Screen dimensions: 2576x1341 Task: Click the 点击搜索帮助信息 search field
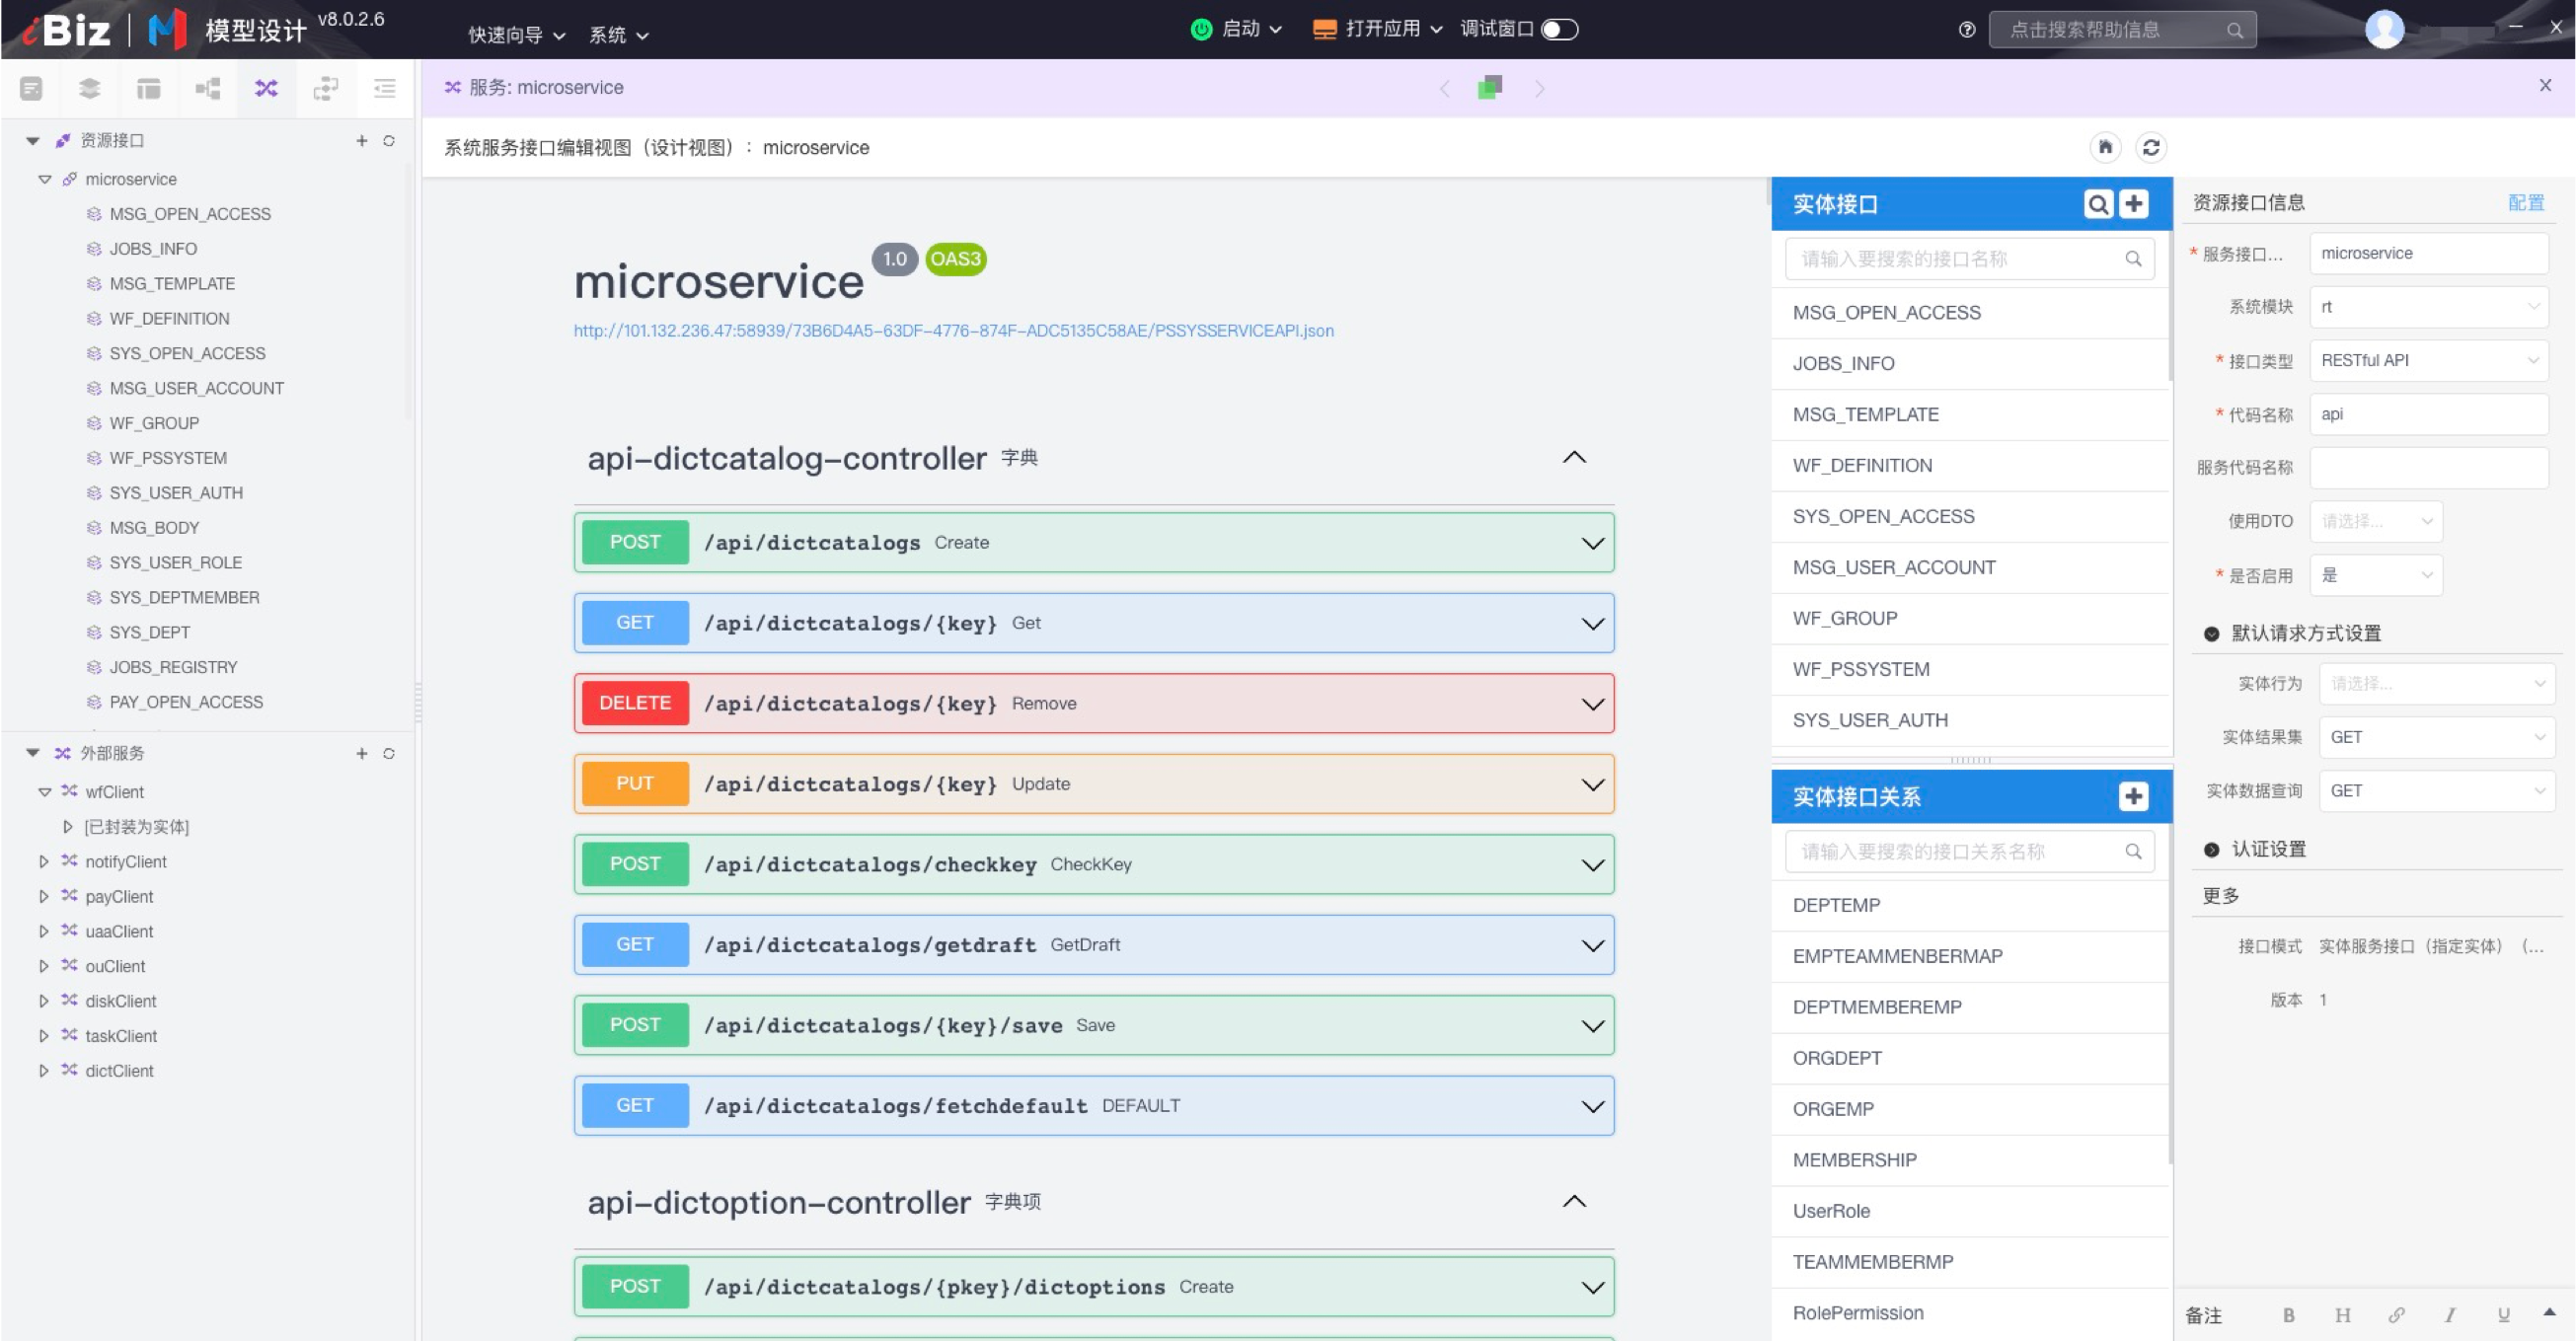coord(2122,30)
